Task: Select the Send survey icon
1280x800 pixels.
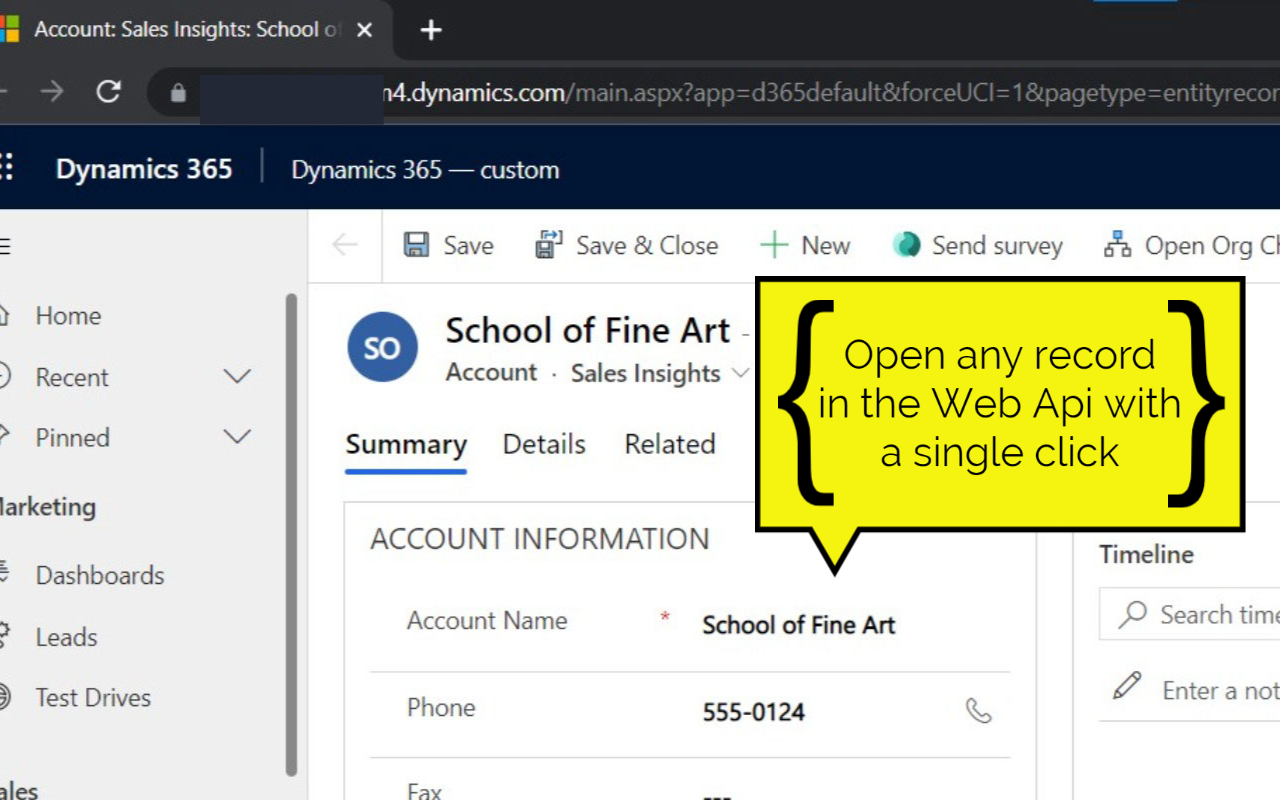Action: [x=906, y=244]
